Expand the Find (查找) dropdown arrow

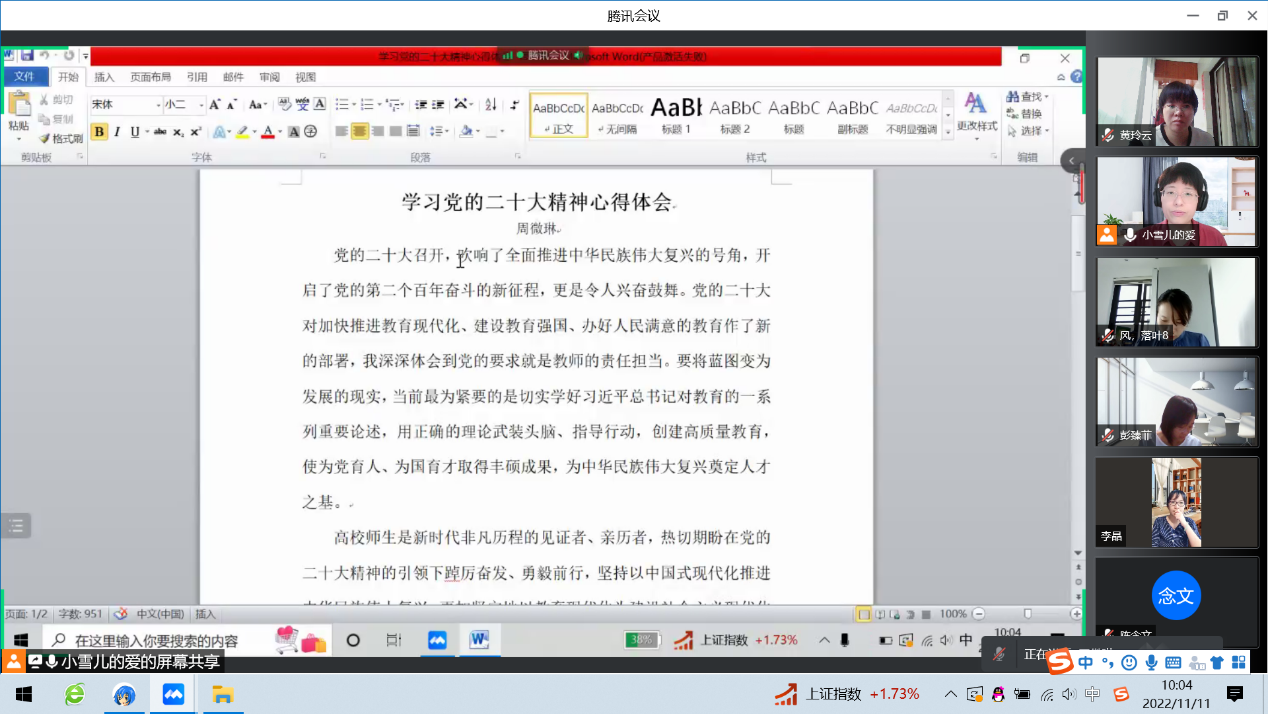(x=1046, y=97)
